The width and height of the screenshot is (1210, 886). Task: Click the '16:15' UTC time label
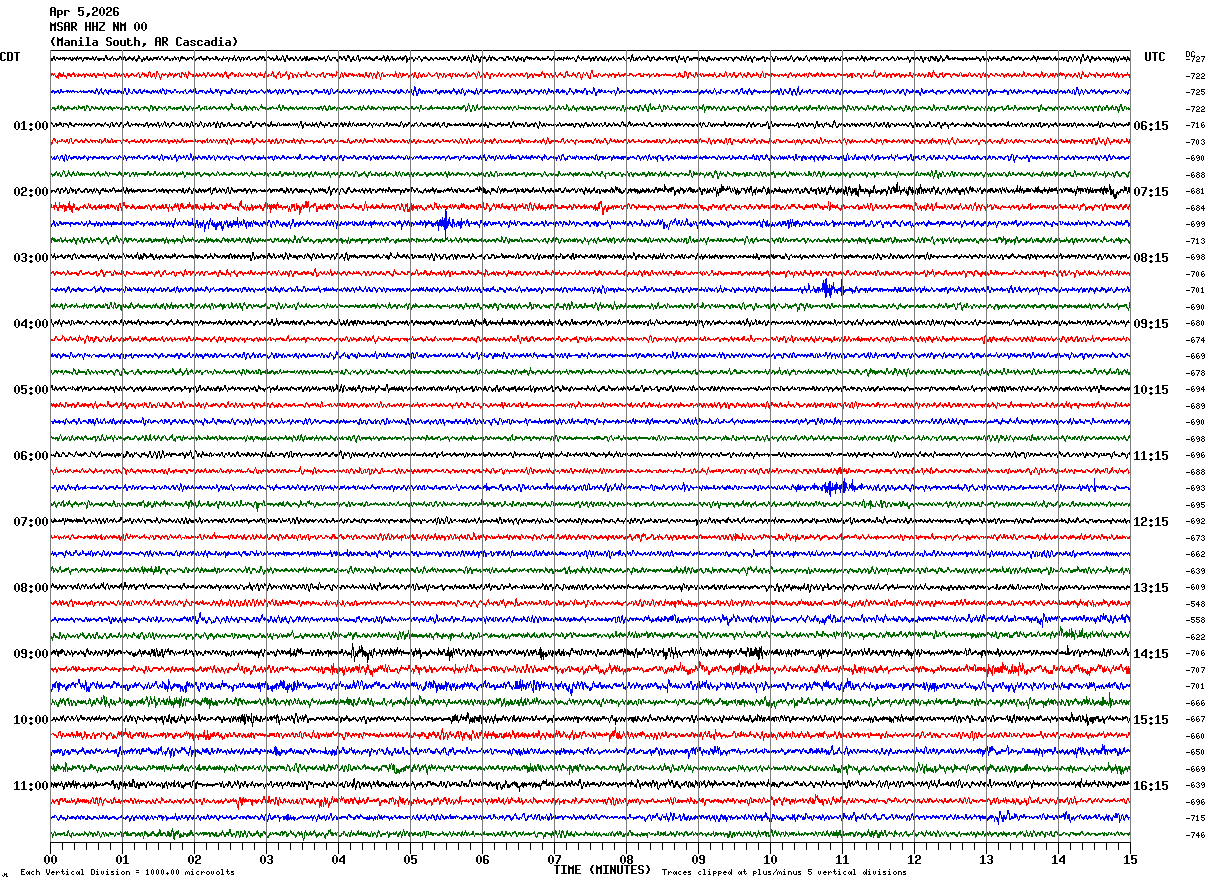coord(1151,786)
